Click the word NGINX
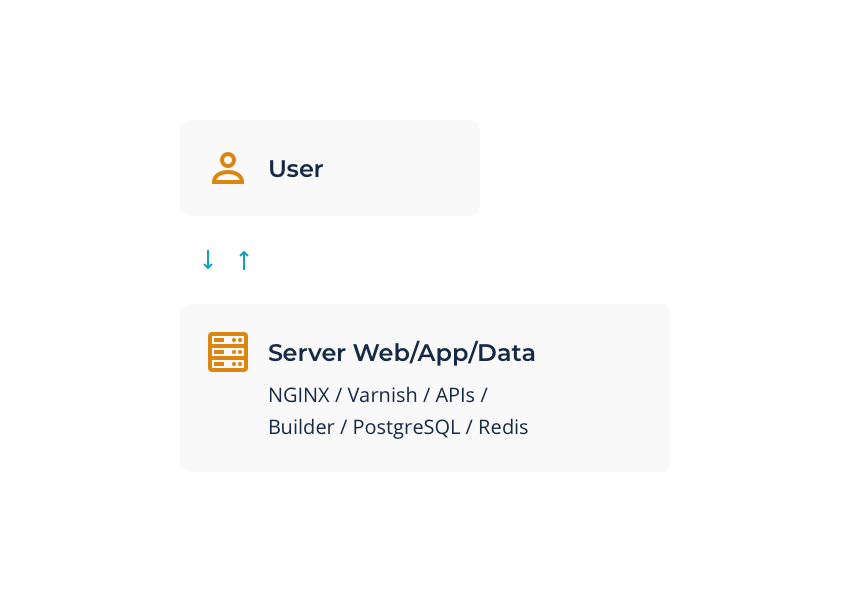The width and height of the screenshot is (850, 592). point(299,395)
